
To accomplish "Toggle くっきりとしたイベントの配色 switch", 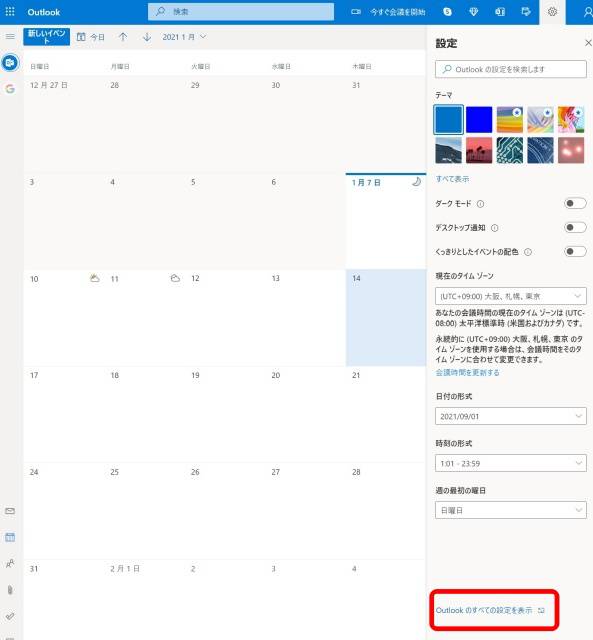I will coord(575,251).
